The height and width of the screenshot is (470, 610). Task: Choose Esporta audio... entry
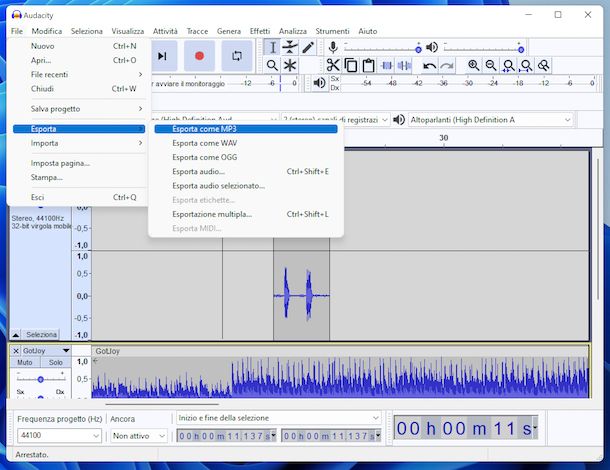pos(246,172)
